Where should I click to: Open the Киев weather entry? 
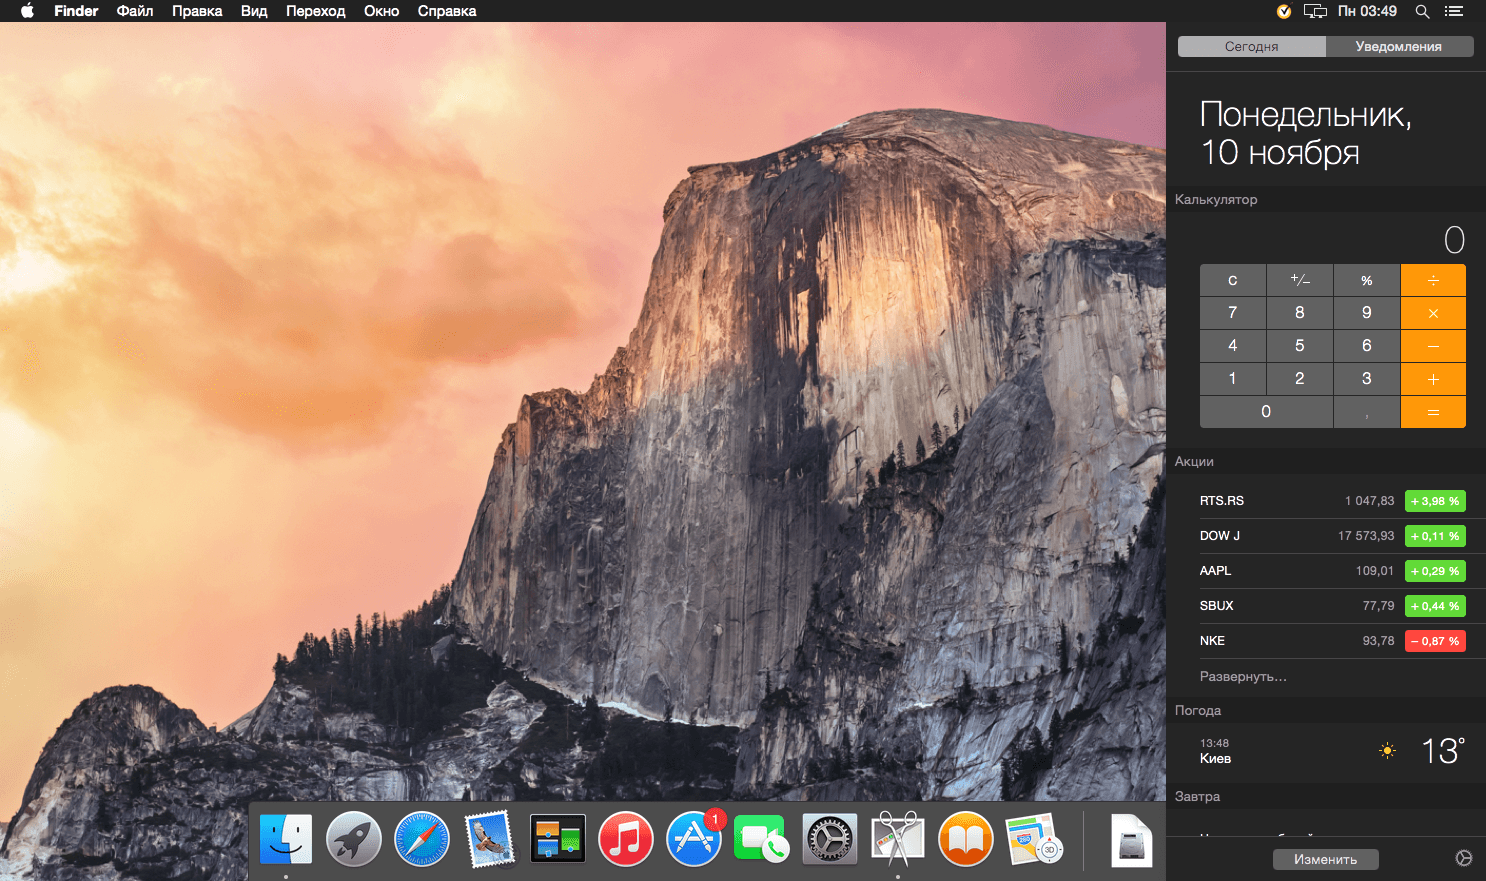coord(1326,752)
